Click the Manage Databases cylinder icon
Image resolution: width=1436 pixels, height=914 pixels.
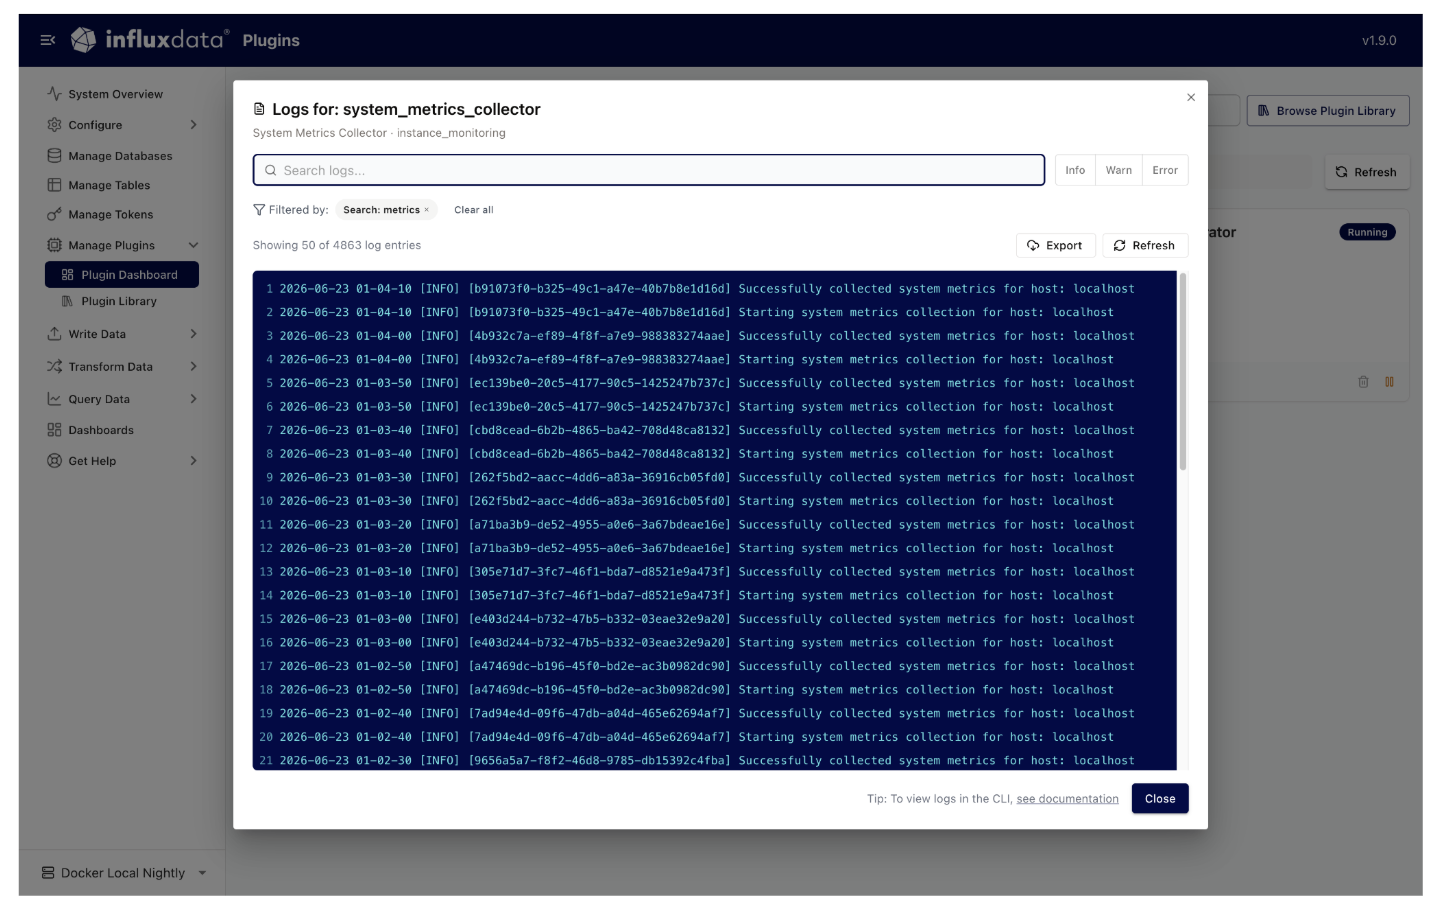tap(54, 156)
